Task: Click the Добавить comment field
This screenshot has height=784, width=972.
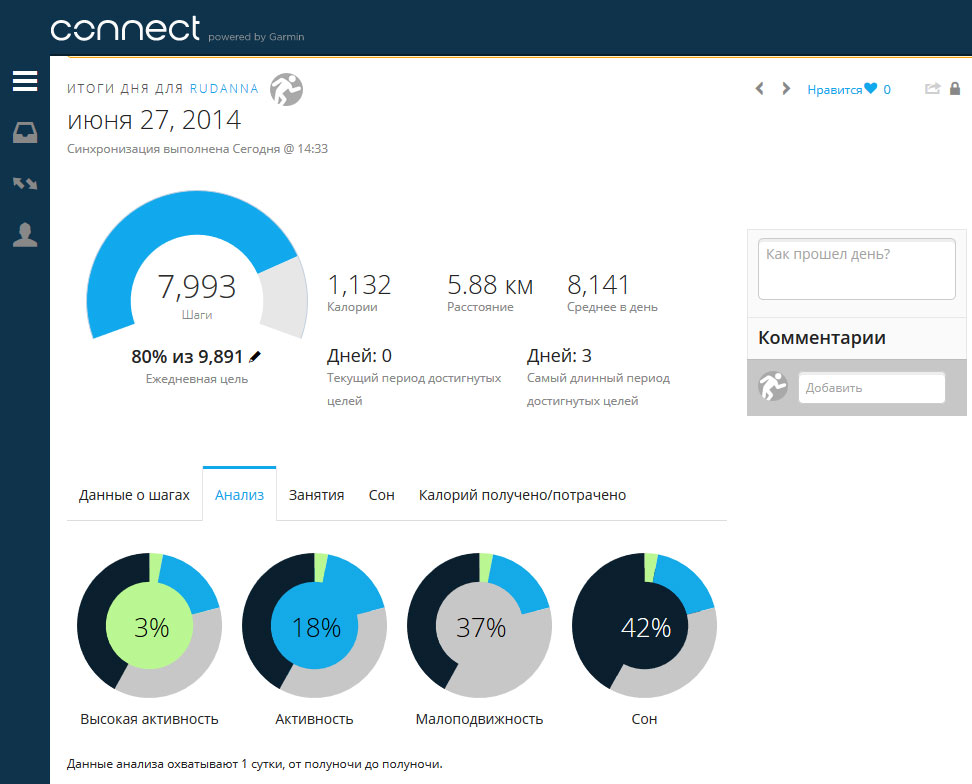Action: tap(871, 388)
